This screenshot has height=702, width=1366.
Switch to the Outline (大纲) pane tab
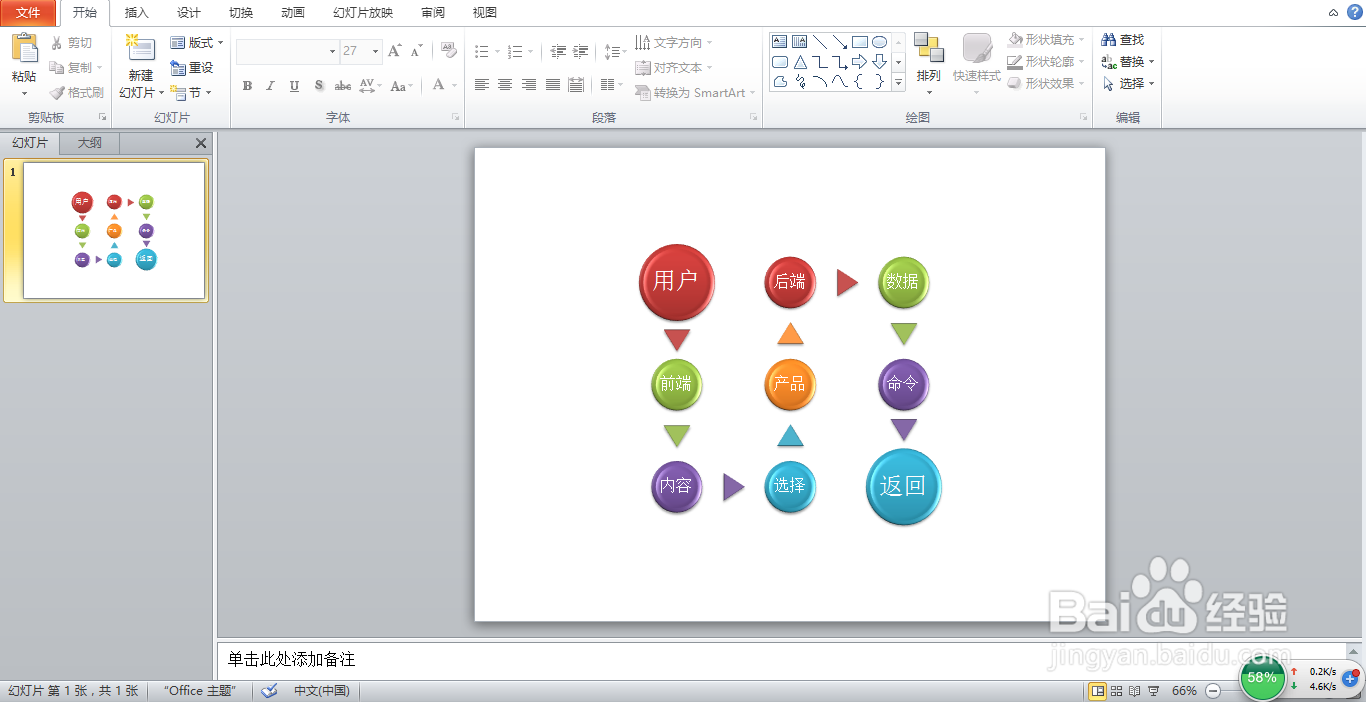[x=90, y=144]
